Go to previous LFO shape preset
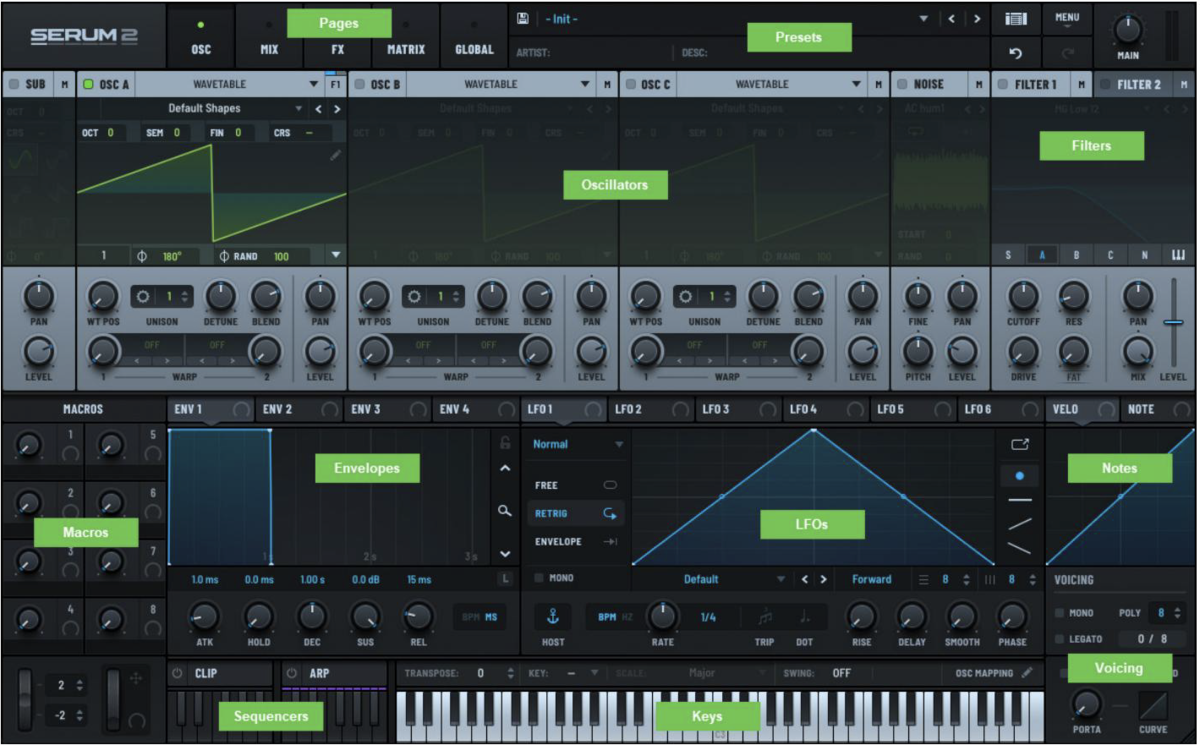 (804, 579)
